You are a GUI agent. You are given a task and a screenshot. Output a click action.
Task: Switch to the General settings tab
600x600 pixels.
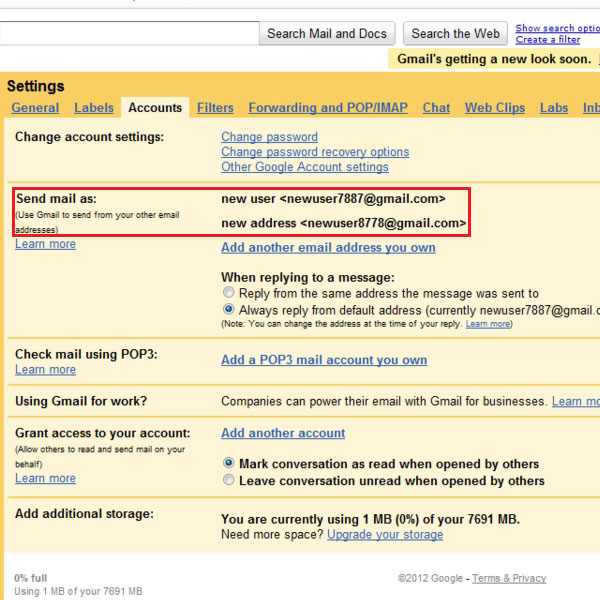tap(35, 108)
